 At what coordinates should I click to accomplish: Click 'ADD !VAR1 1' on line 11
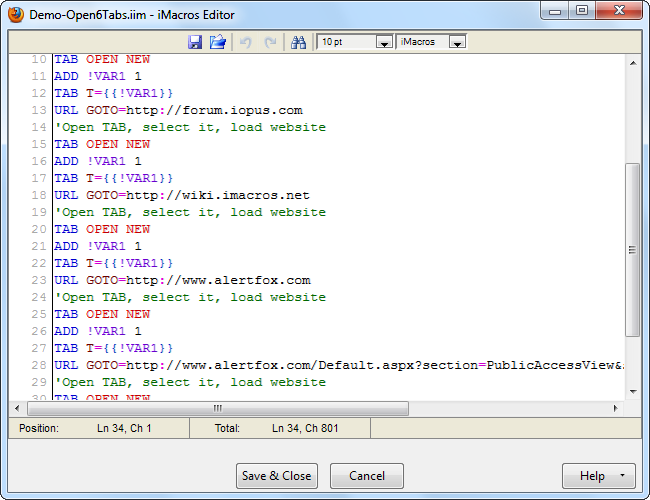[x=98, y=76]
